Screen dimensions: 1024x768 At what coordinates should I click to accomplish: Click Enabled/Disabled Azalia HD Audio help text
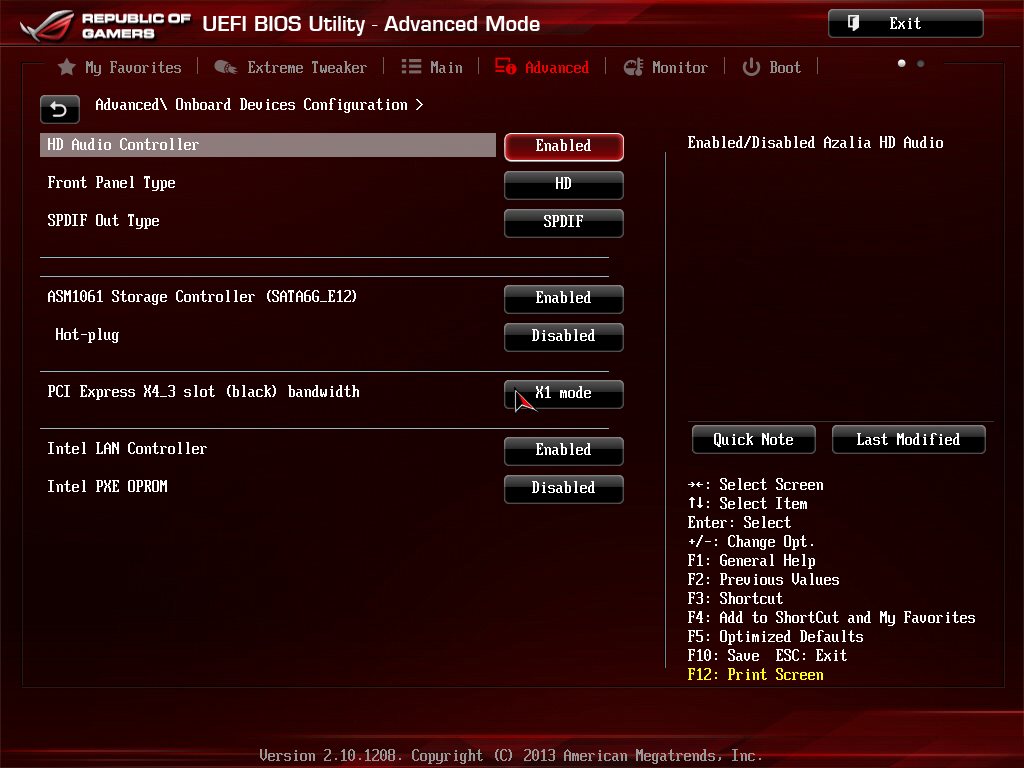(816, 142)
